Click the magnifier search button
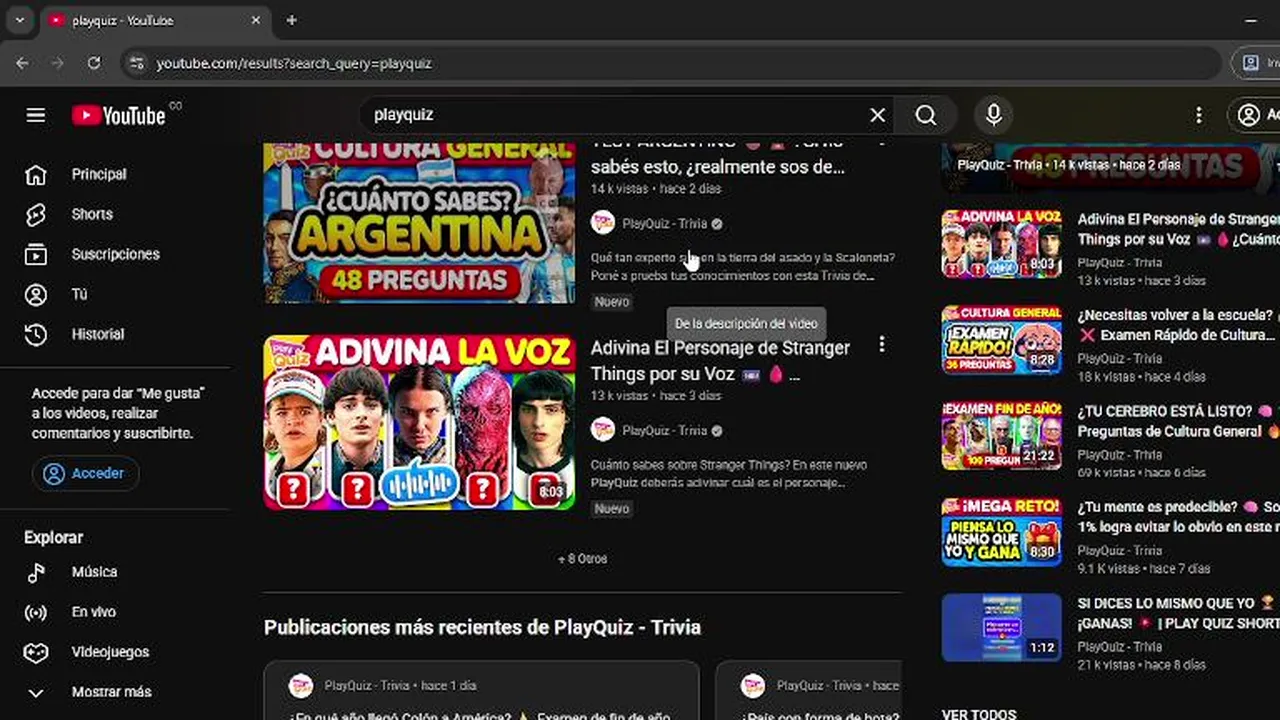Screen dimensions: 1280x720 click(926, 115)
